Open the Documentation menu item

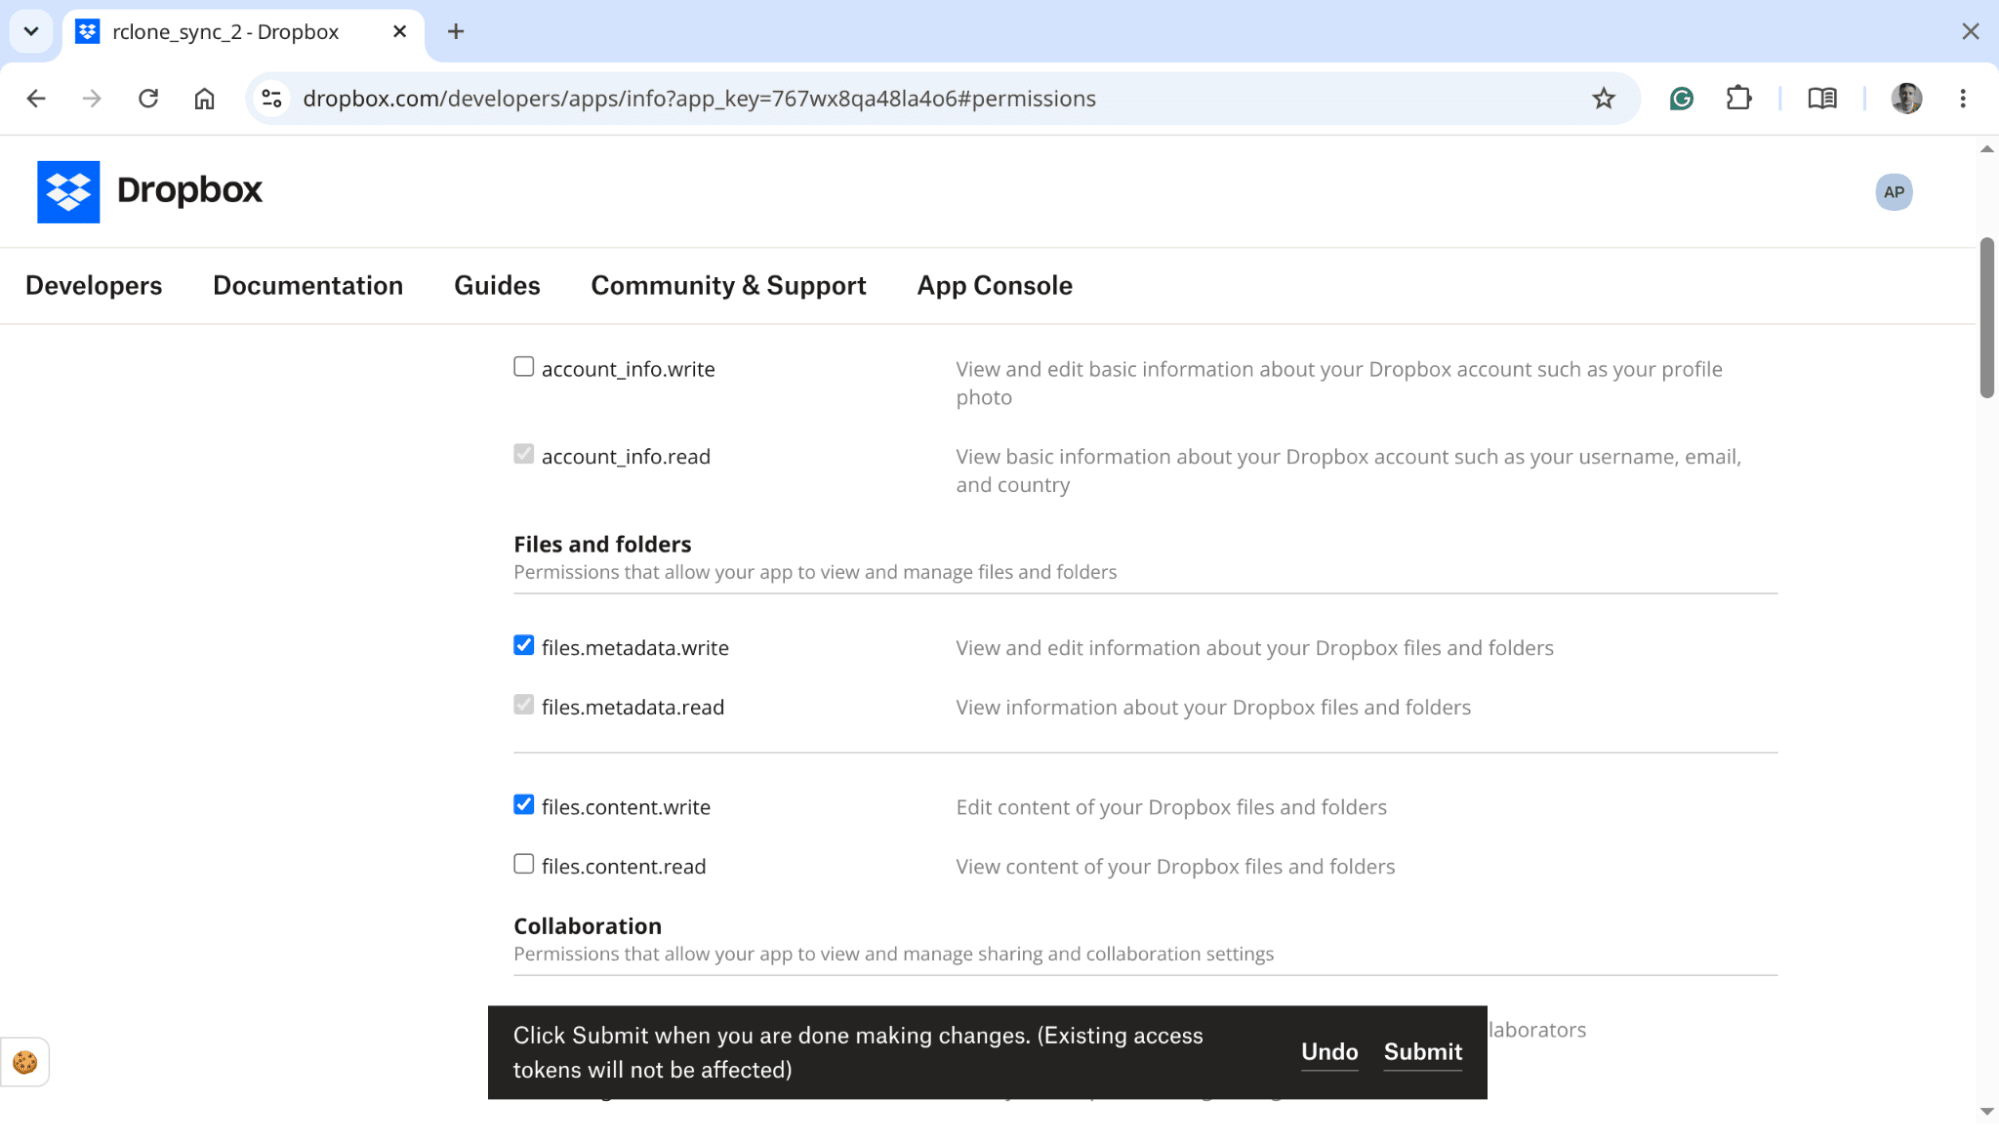[x=308, y=286]
